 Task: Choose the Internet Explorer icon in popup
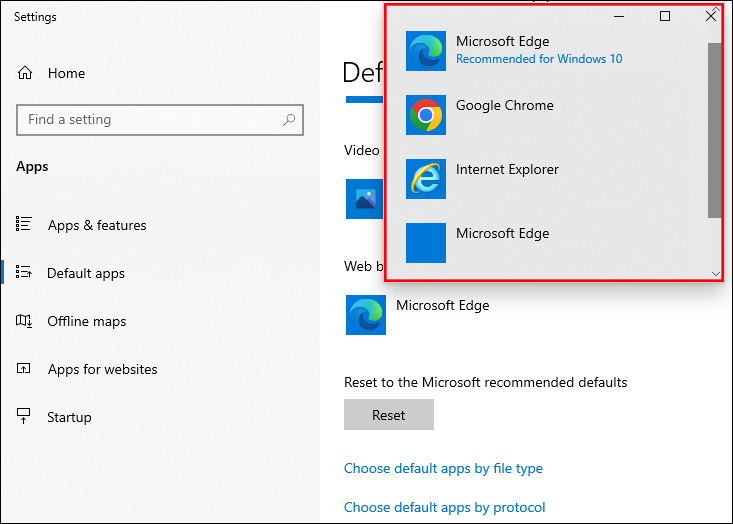pyautogui.click(x=426, y=179)
